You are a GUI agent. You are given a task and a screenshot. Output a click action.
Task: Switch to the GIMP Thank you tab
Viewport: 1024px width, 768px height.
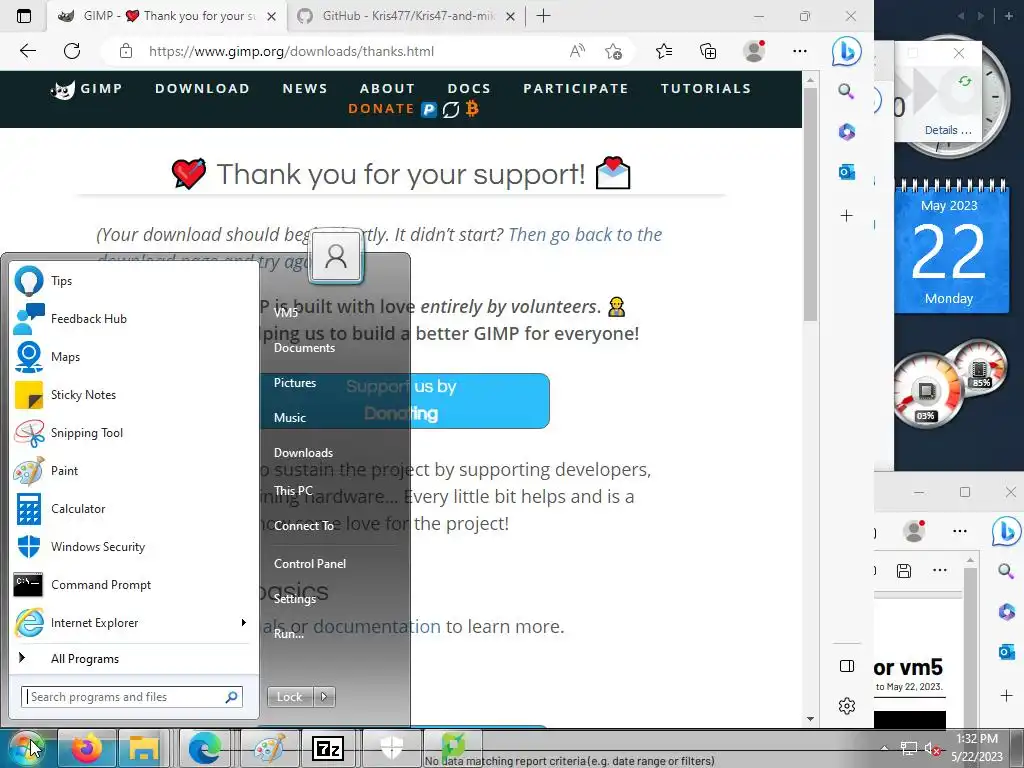pos(167,16)
